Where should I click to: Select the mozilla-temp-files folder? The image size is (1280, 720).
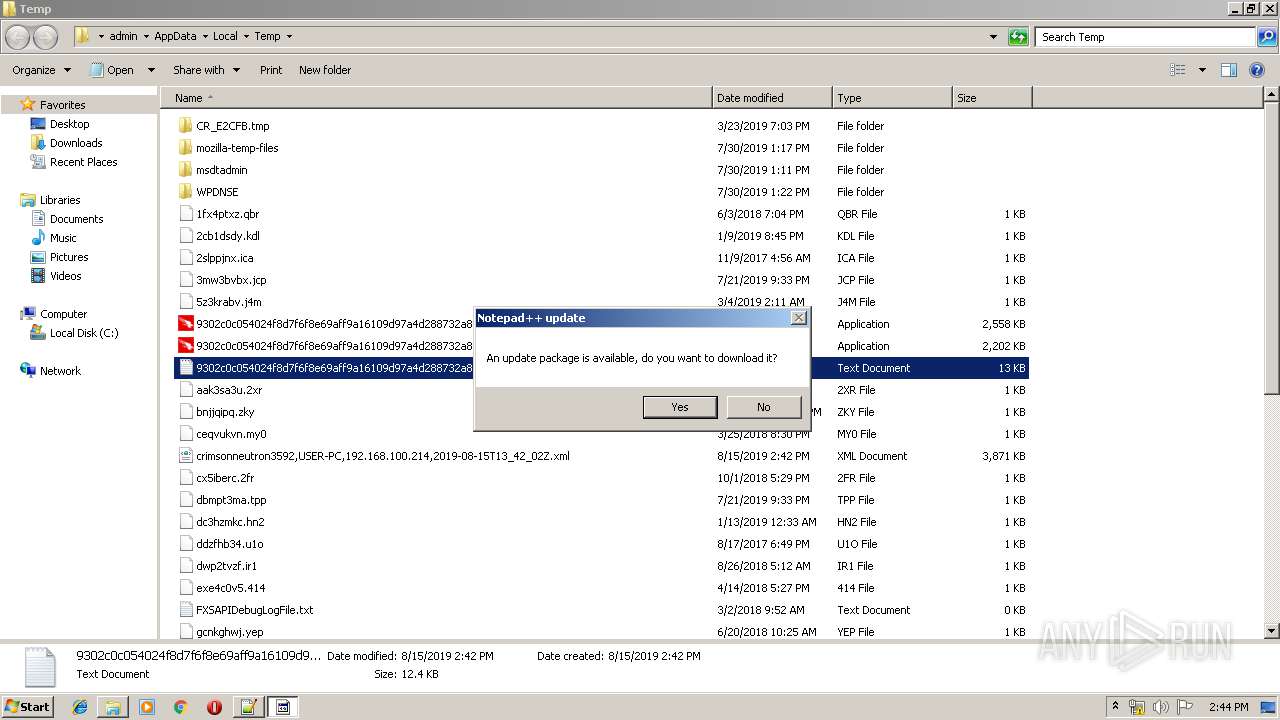[x=237, y=148]
